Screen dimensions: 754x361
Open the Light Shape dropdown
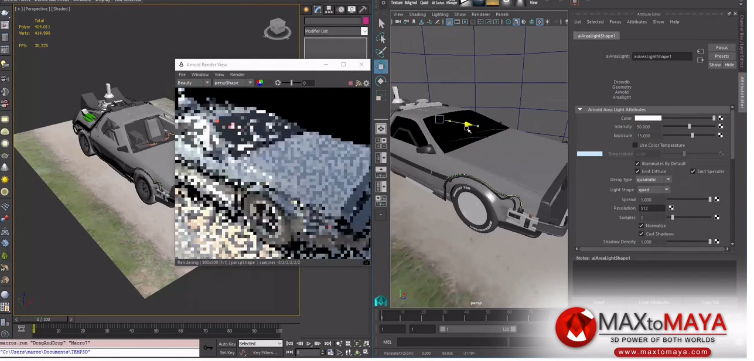coord(653,190)
